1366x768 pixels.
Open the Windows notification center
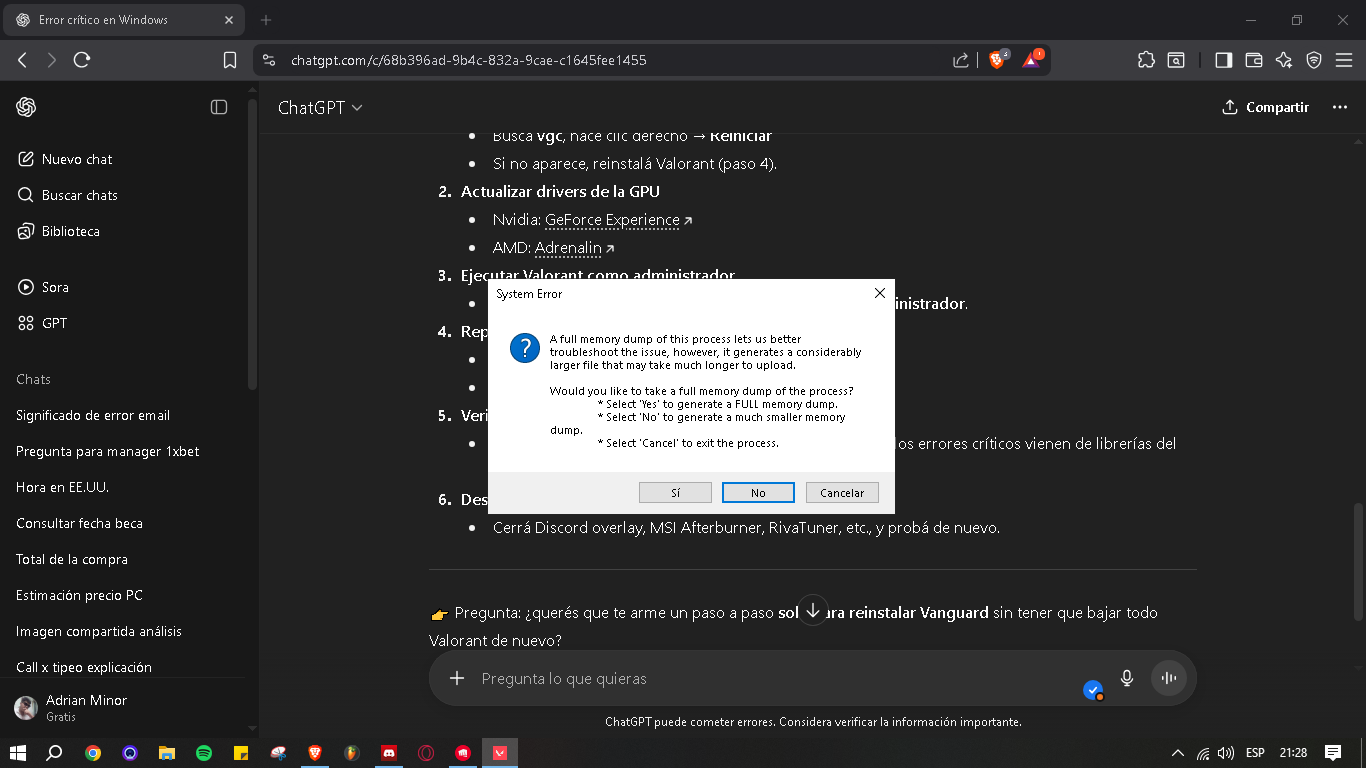(1333, 753)
